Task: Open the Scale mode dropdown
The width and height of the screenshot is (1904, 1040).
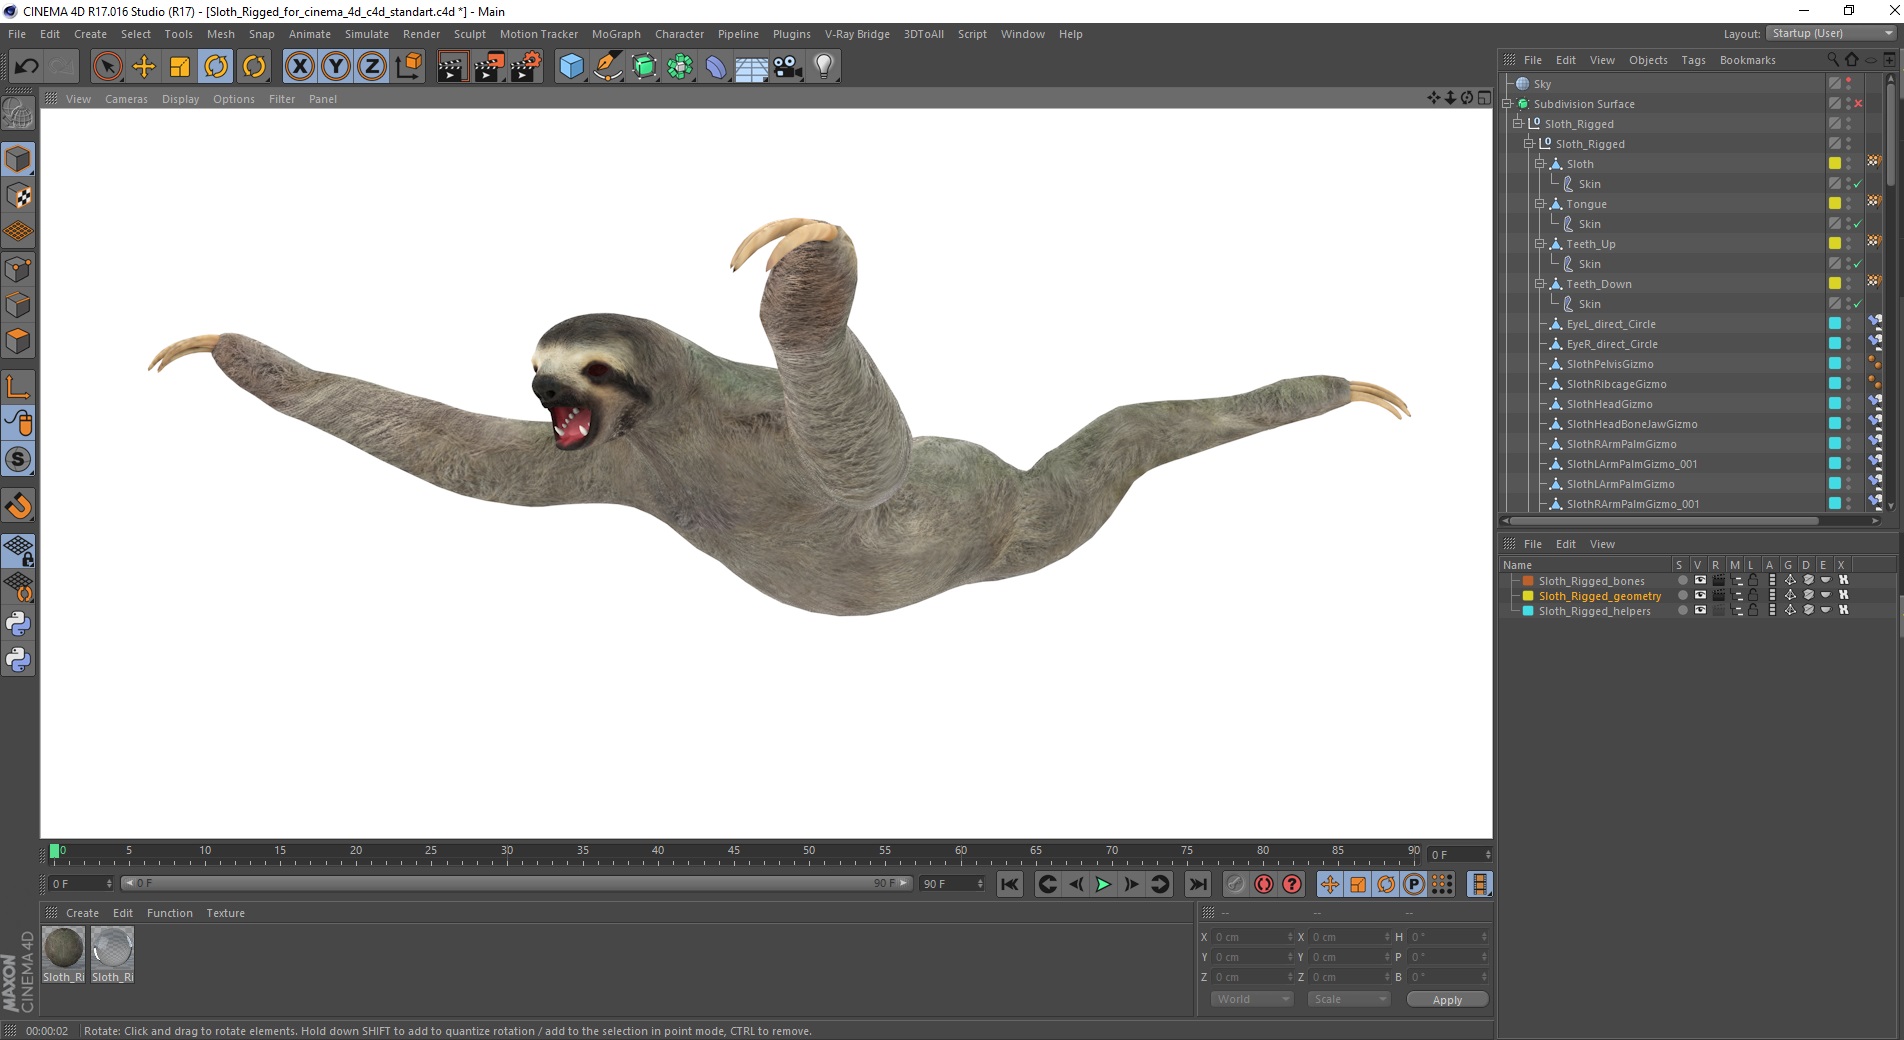Action: pos(1349,999)
